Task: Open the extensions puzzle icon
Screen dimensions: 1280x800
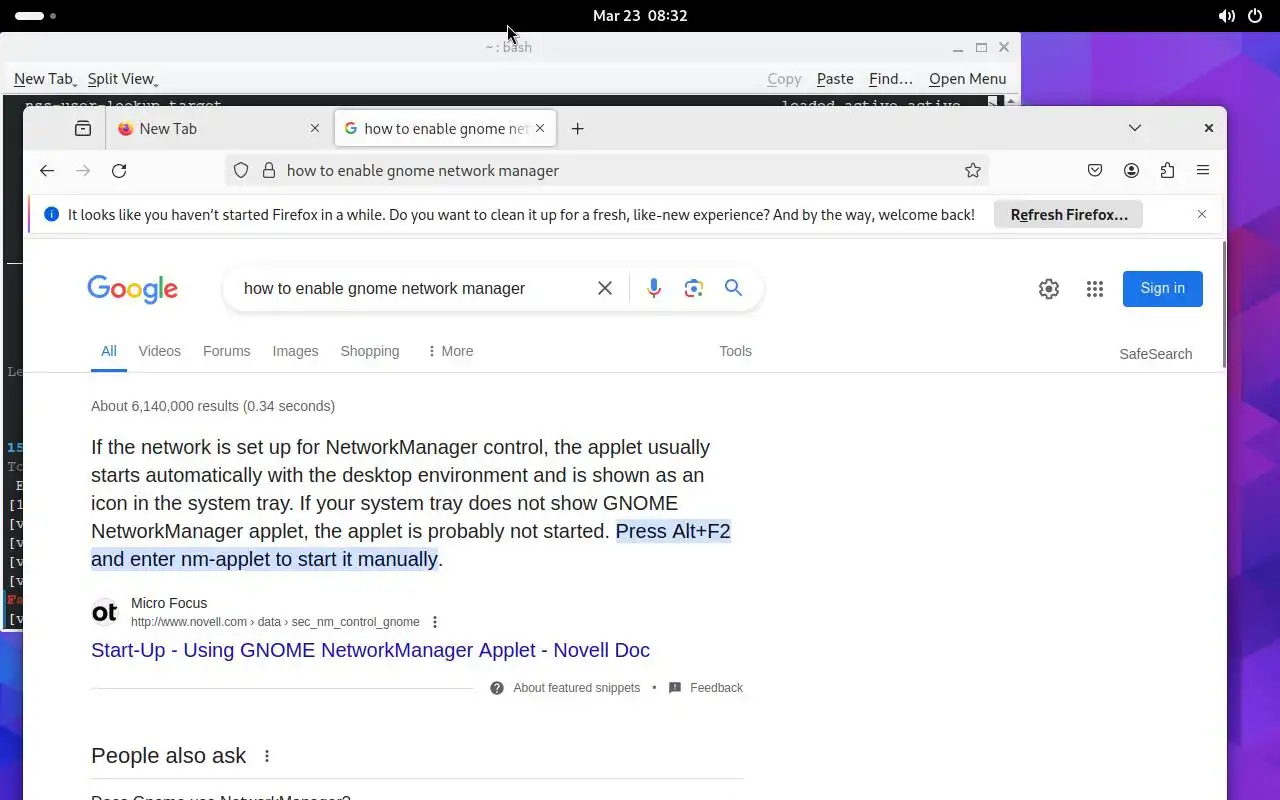Action: pyautogui.click(x=1167, y=171)
